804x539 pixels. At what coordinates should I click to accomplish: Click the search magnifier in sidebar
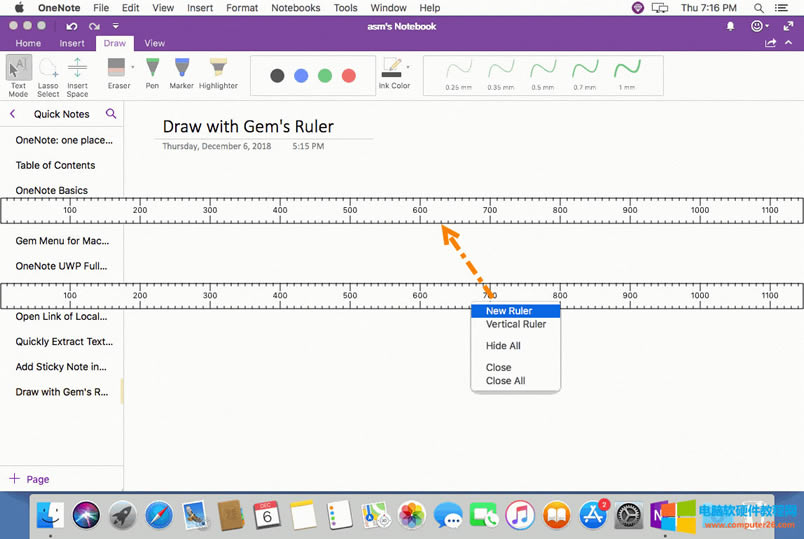[x=111, y=114]
